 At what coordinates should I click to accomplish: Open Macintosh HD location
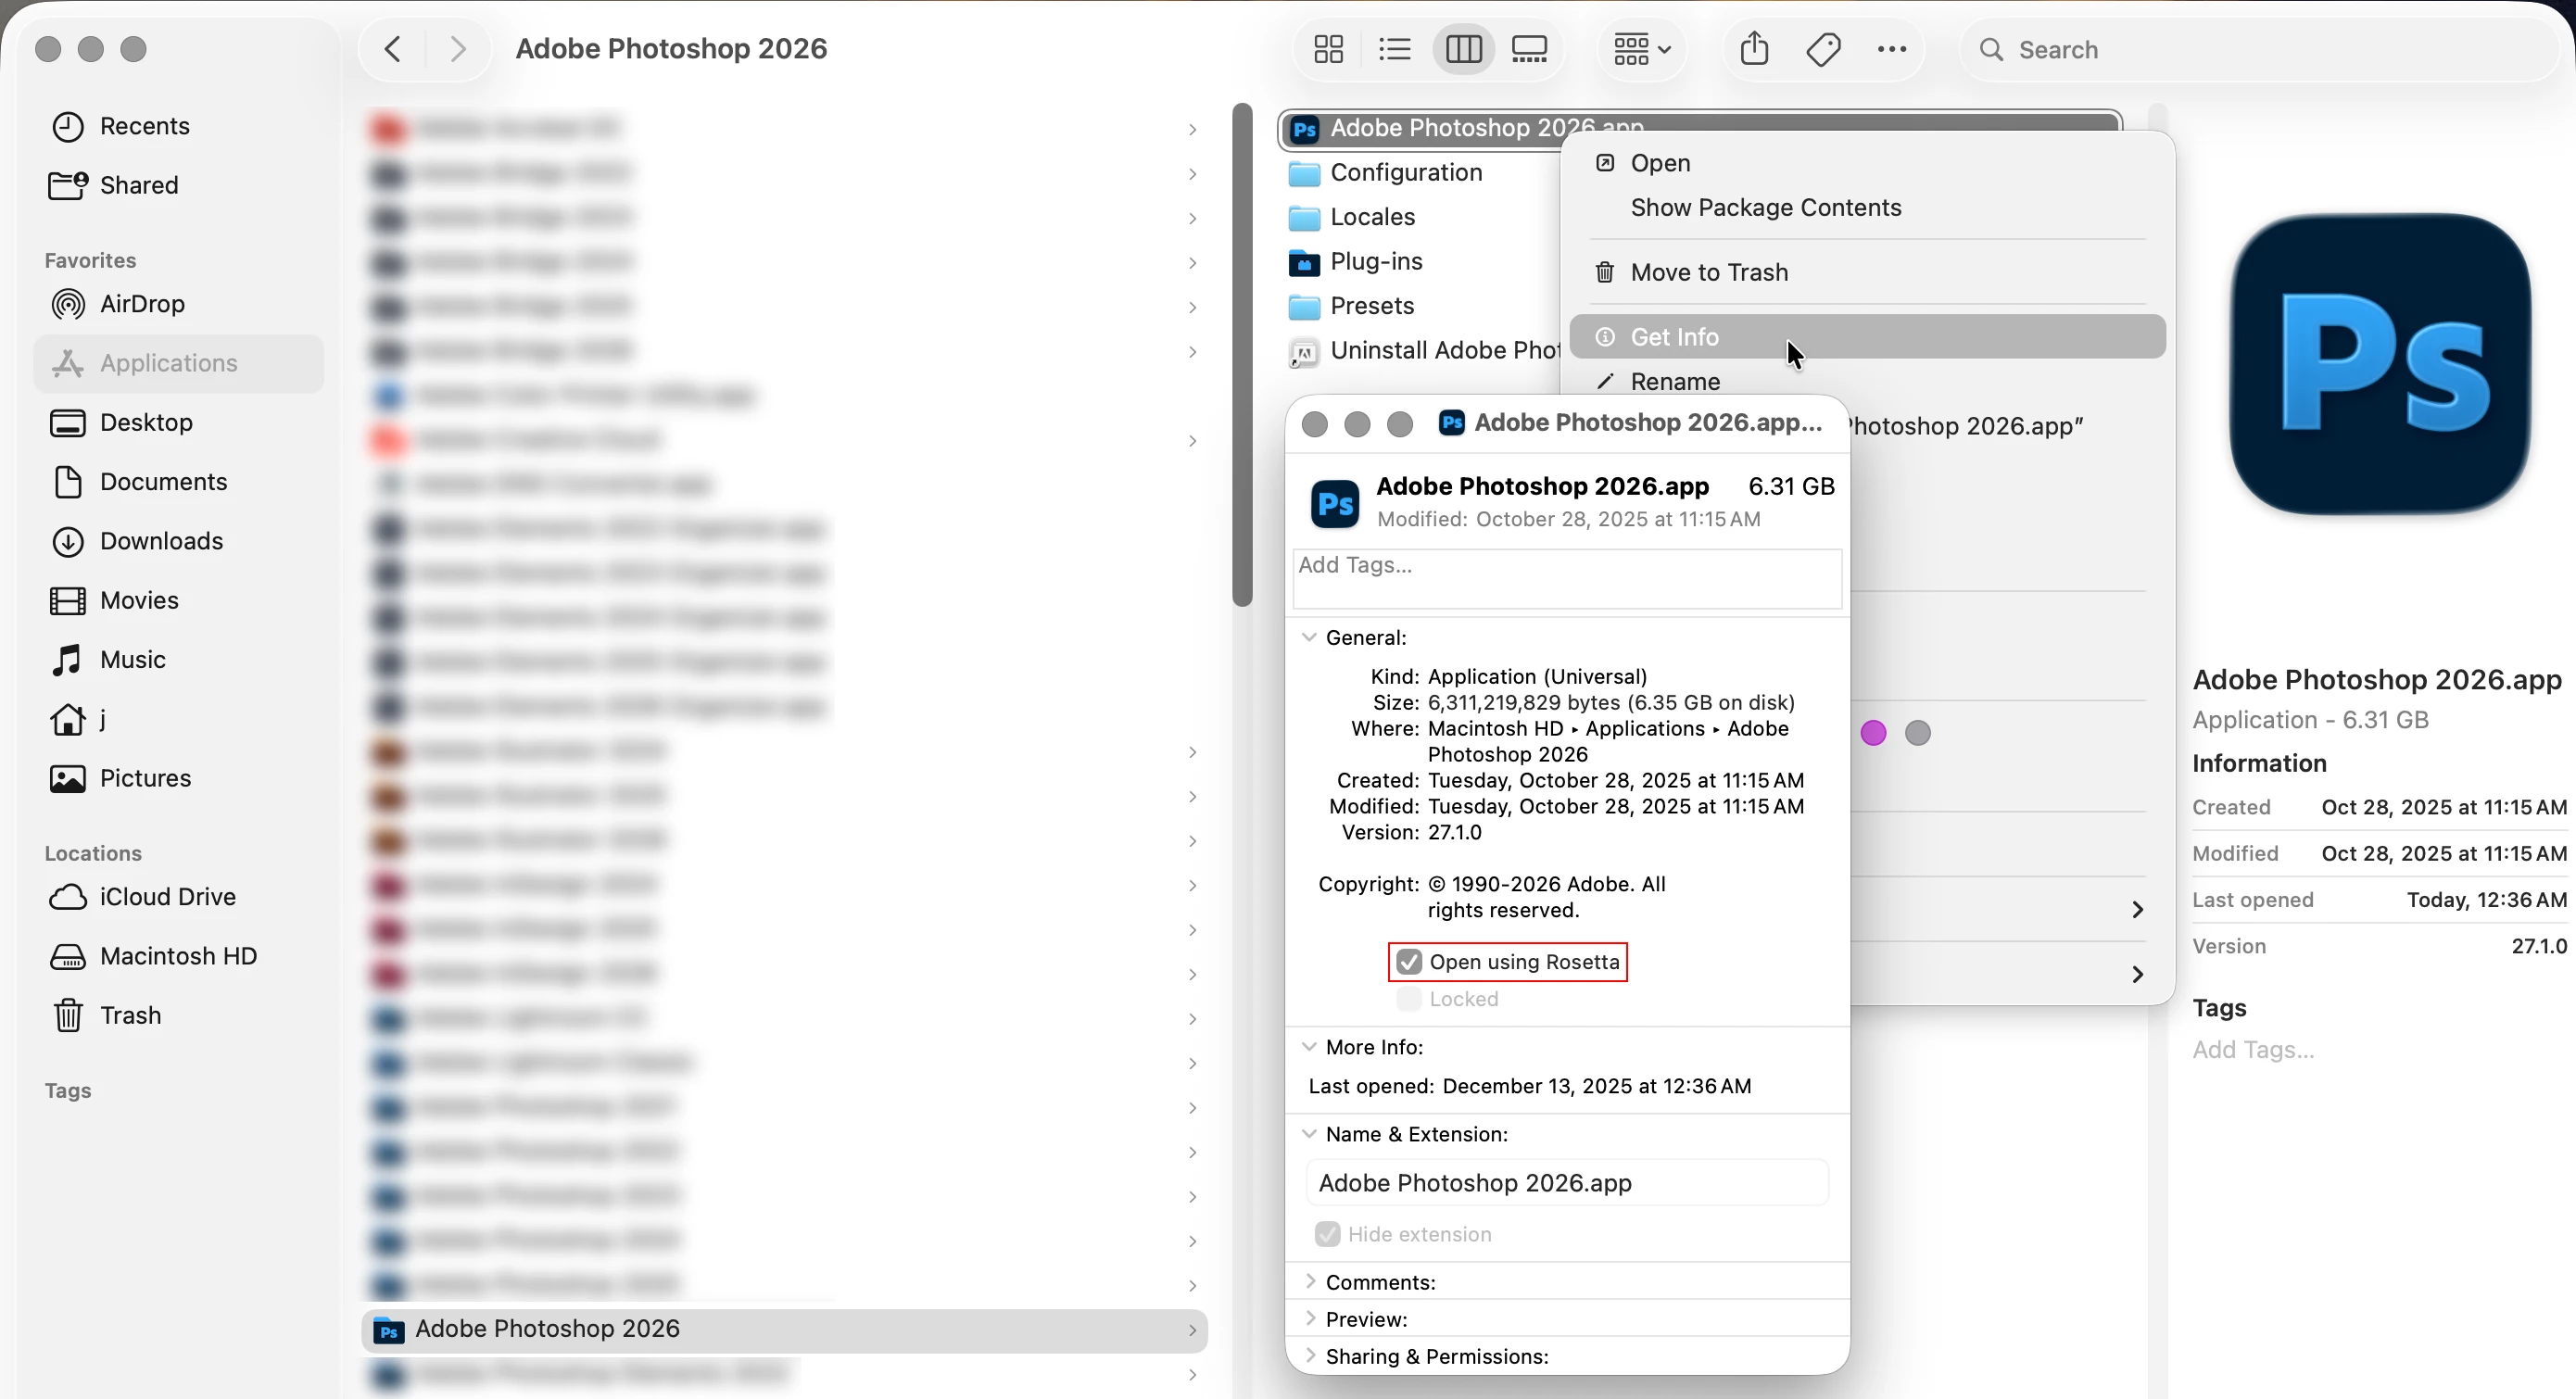point(178,956)
